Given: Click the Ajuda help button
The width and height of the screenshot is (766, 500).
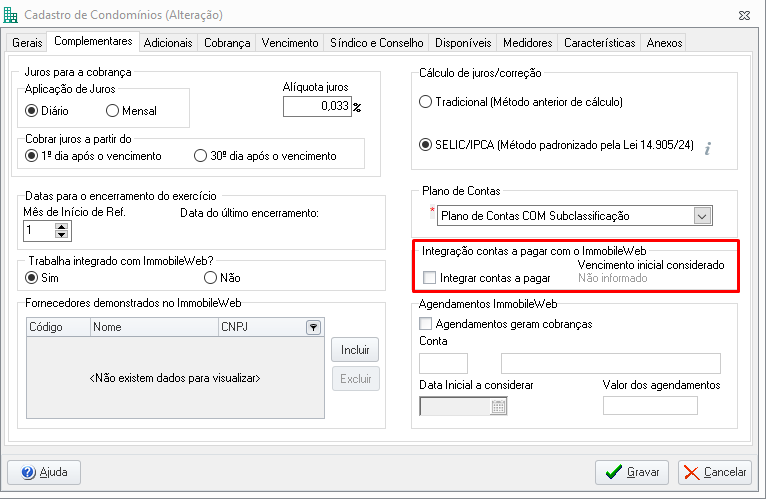Looking at the screenshot, I should tap(44, 472).
